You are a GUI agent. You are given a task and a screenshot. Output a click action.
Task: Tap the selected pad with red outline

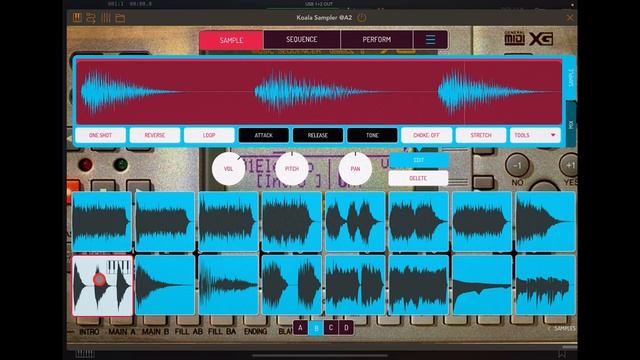pos(102,286)
